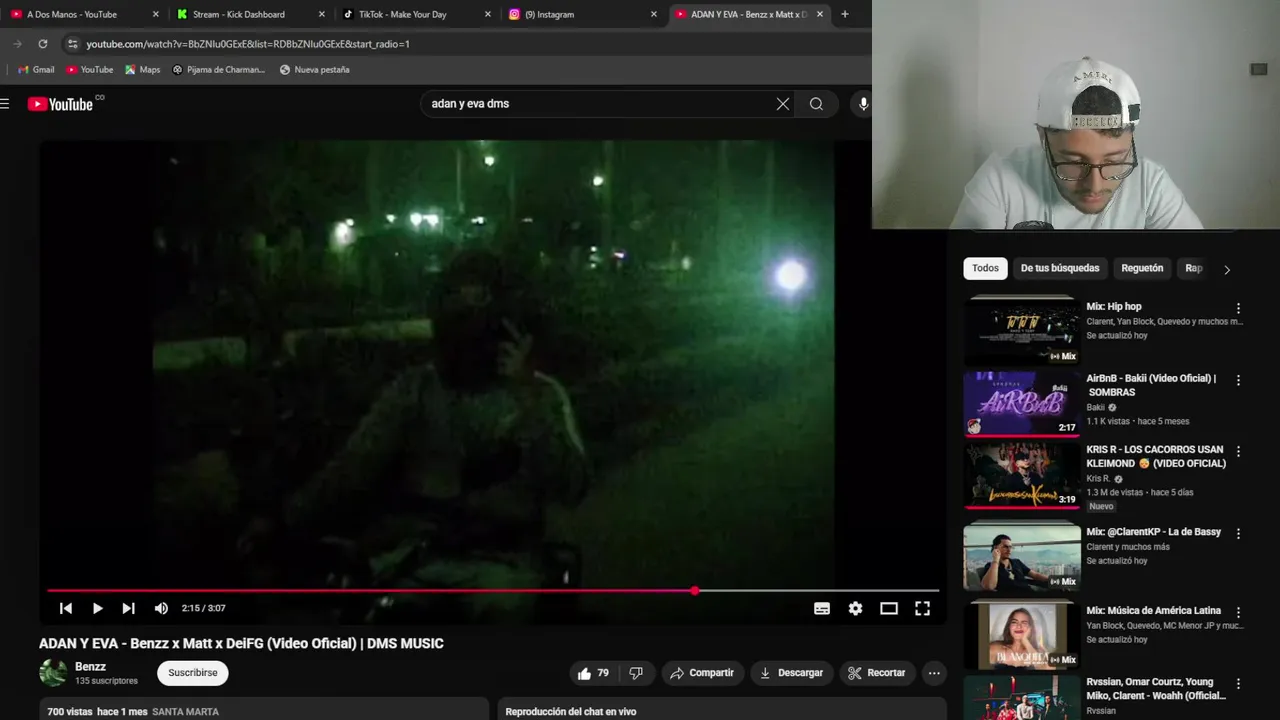
Task: Reload the page
Action: (x=43, y=44)
